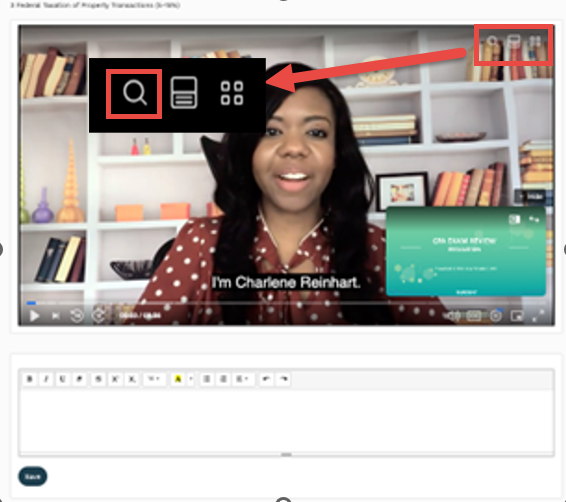The image size is (566, 502).
Task: Apply superscript formatting
Action: (x=115, y=379)
